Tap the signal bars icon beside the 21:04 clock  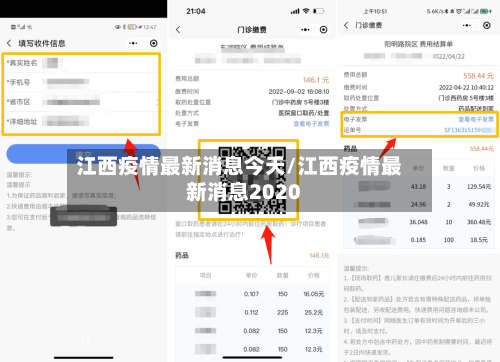[x=295, y=11]
